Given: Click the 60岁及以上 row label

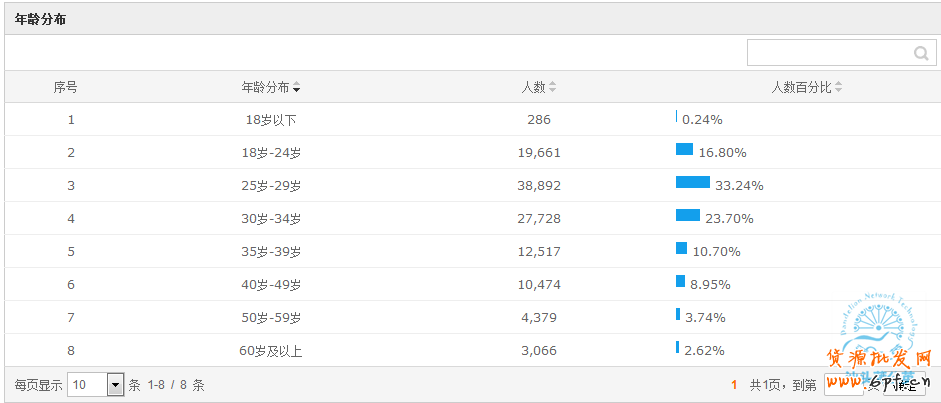Looking at the screenshot, I should tap(271, 351).
